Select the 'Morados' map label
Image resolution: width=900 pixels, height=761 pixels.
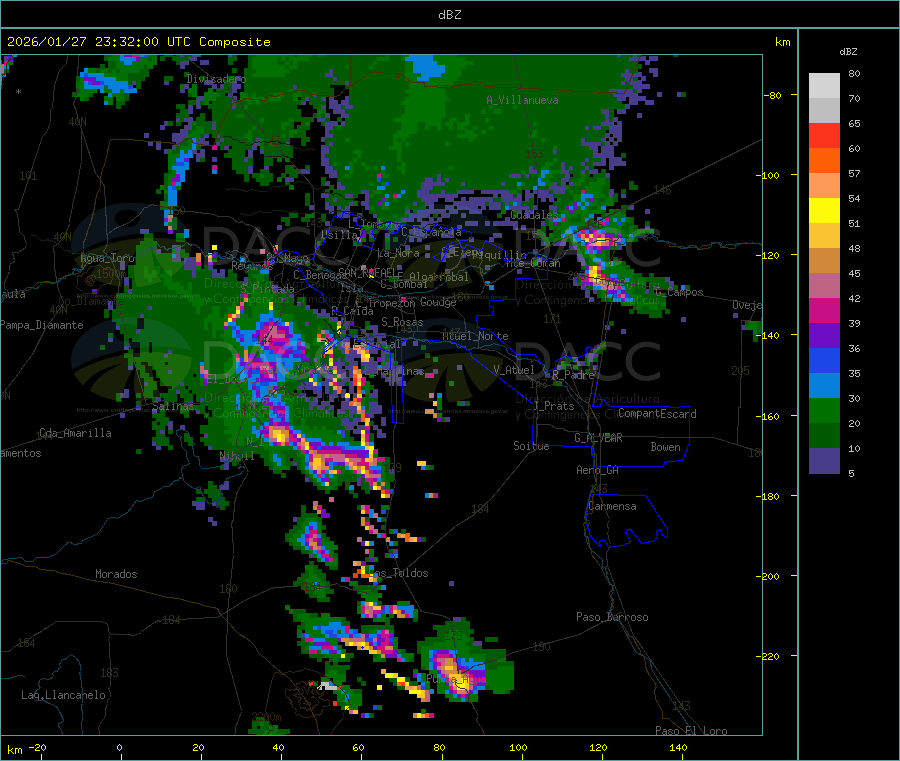(116, 574)
